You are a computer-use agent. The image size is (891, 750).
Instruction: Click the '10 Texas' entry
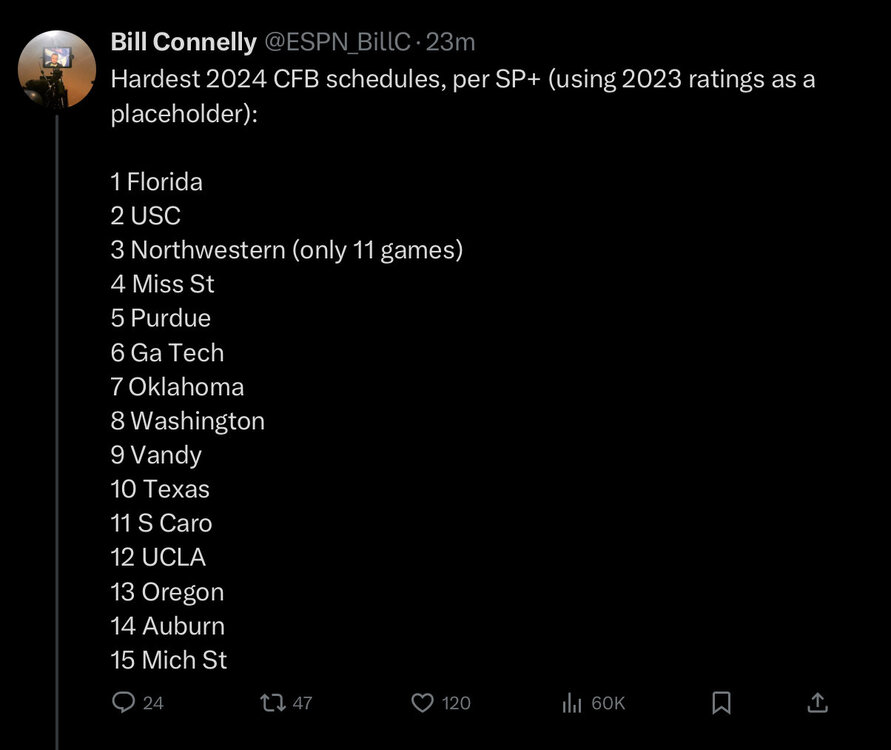click(160, 489)
